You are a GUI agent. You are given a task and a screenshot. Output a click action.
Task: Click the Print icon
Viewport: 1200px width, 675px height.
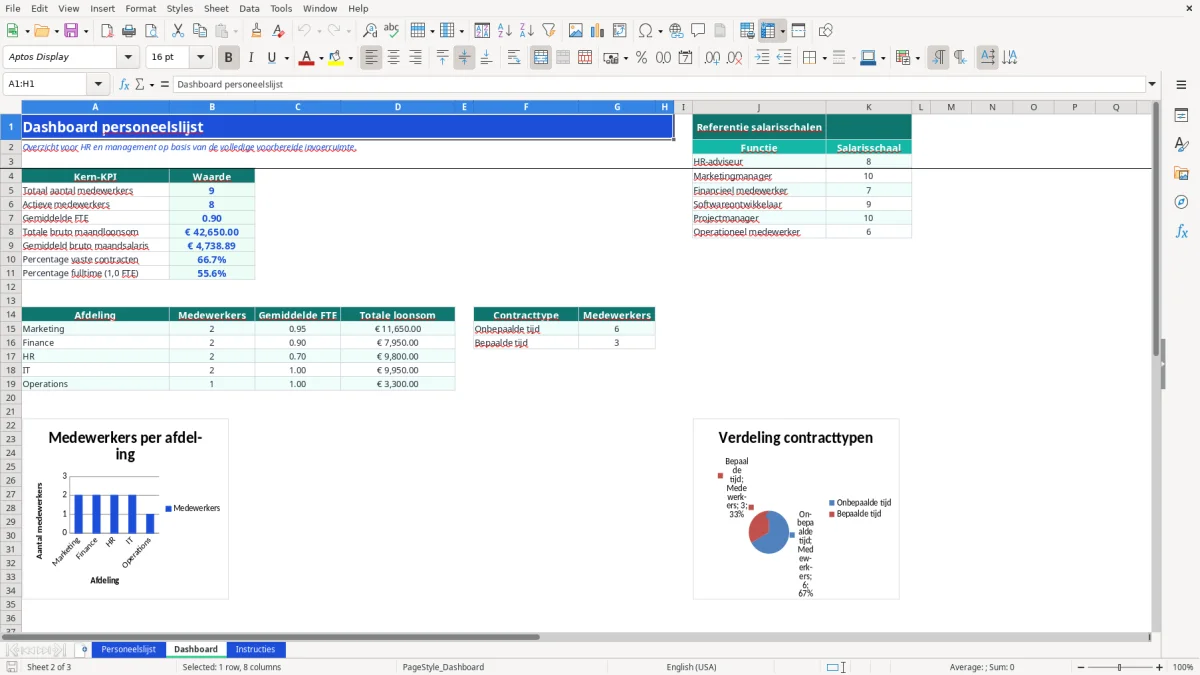click(x=129, y=31)
